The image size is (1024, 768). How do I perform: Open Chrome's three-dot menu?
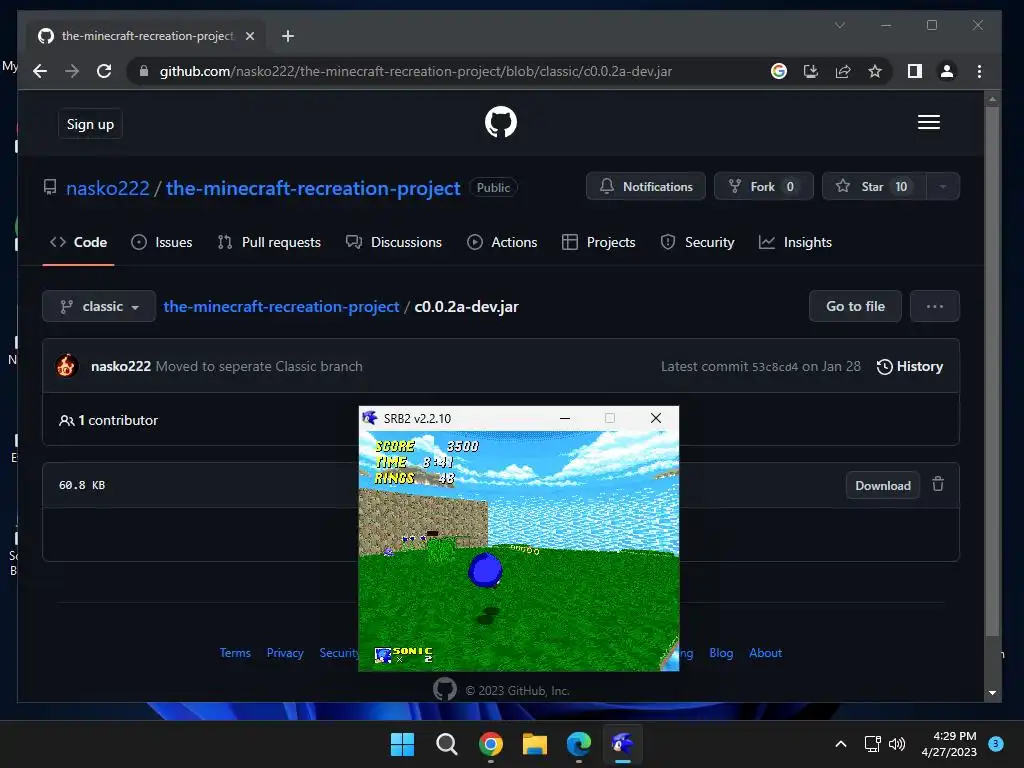pos(979,71)
